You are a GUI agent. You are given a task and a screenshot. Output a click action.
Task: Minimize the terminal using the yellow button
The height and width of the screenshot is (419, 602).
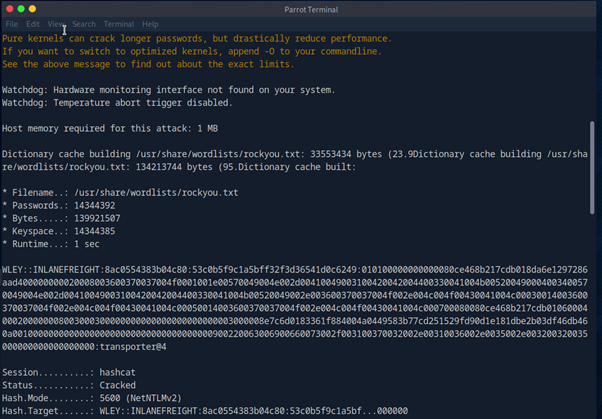(20, 9)
